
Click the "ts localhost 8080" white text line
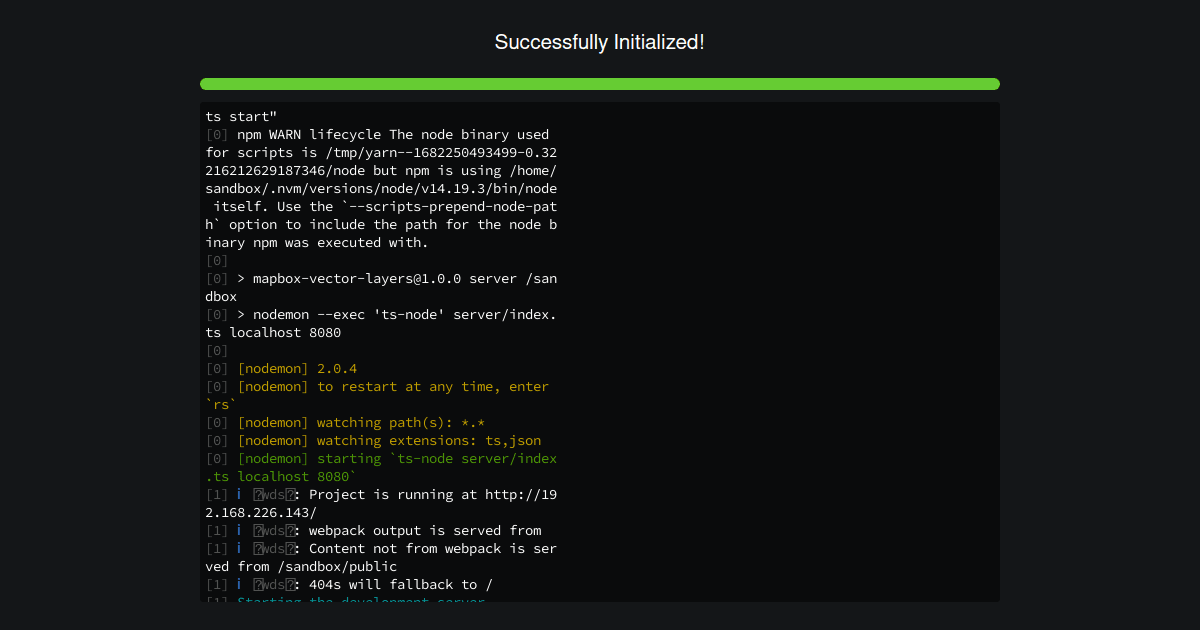(273, 333)
